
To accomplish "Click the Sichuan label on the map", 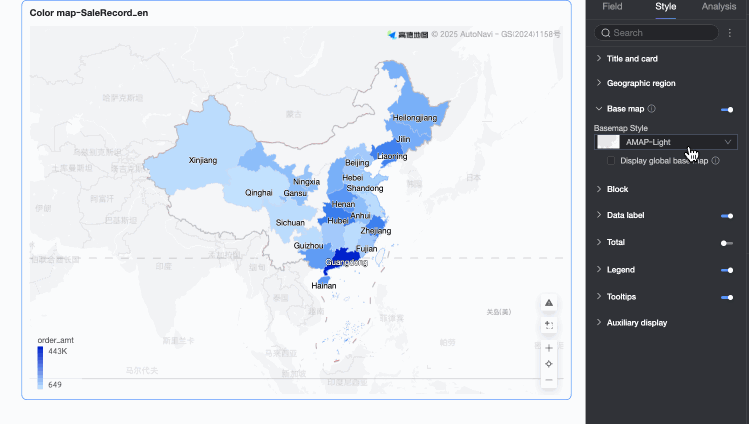I will coord(290,223).
